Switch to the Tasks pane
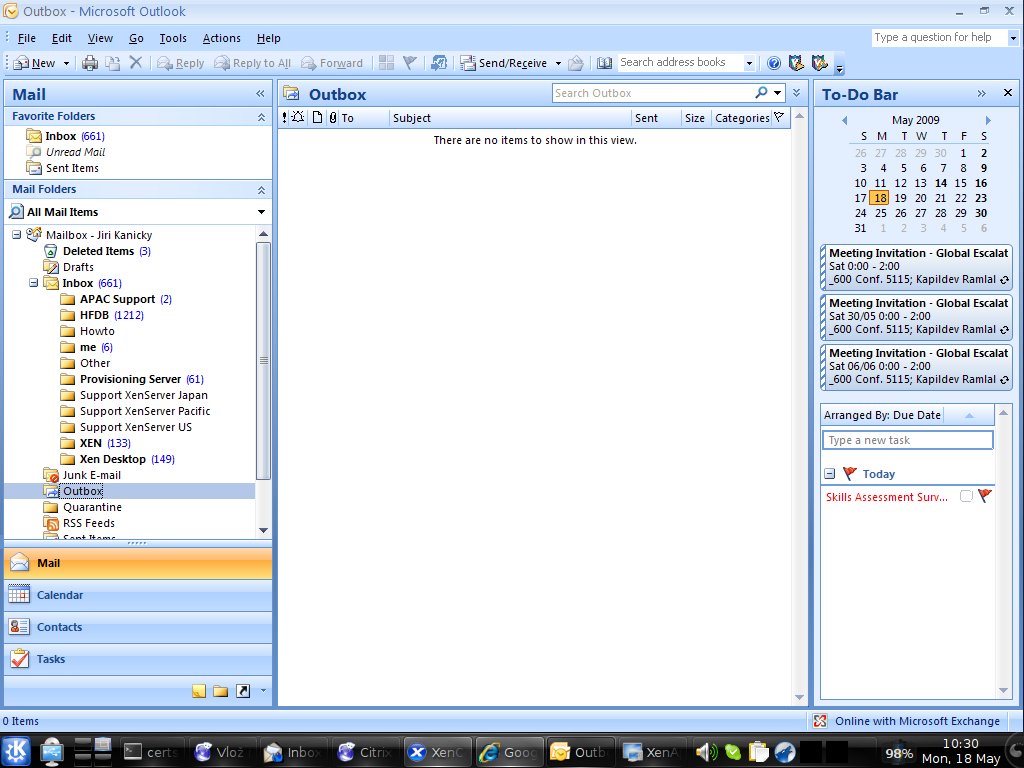 (138, 659)
